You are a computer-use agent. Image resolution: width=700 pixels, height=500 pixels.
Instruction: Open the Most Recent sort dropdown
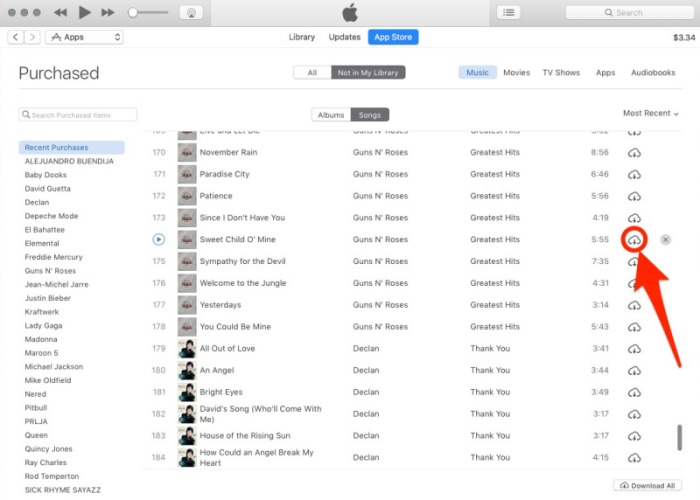(650, 113)
